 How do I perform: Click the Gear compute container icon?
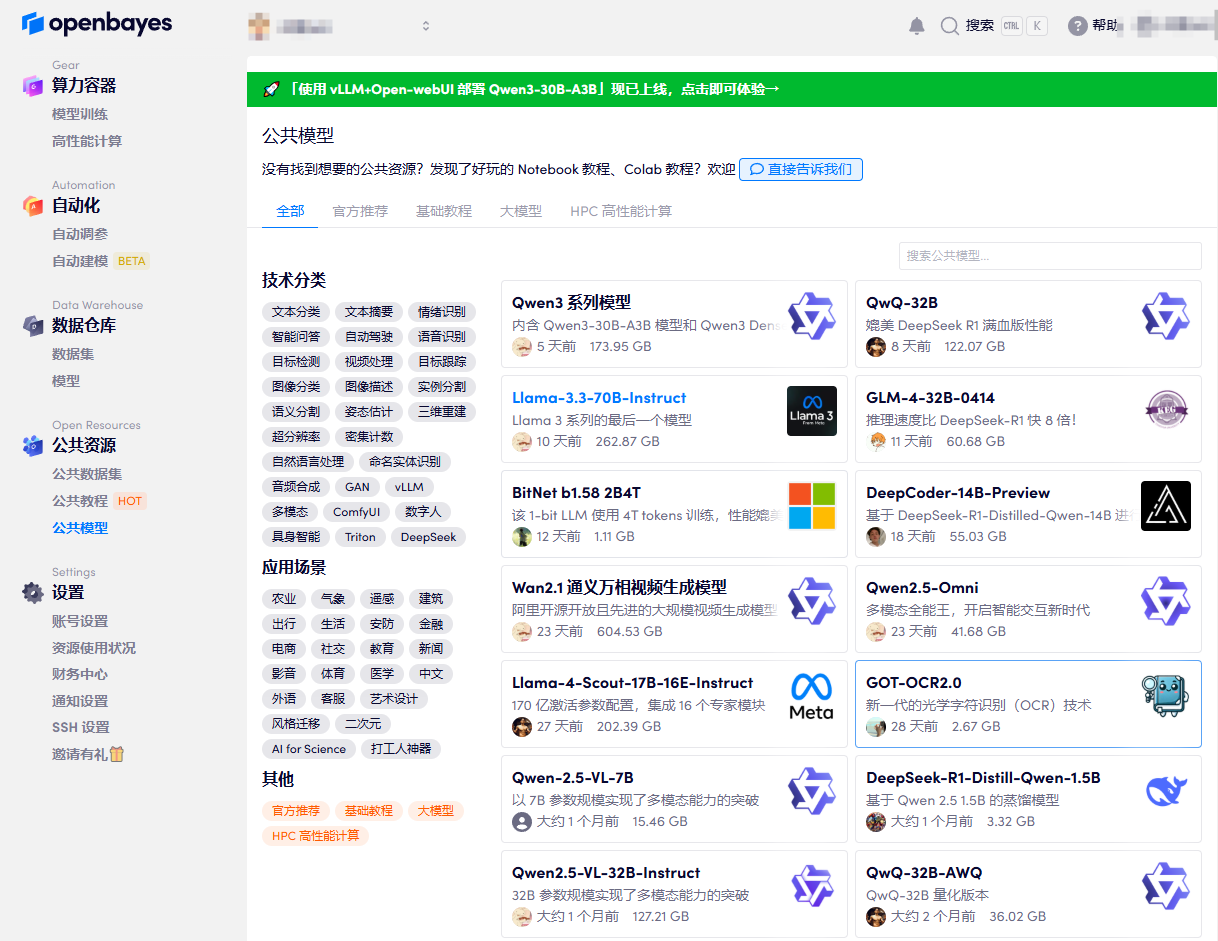pos(32,86)
